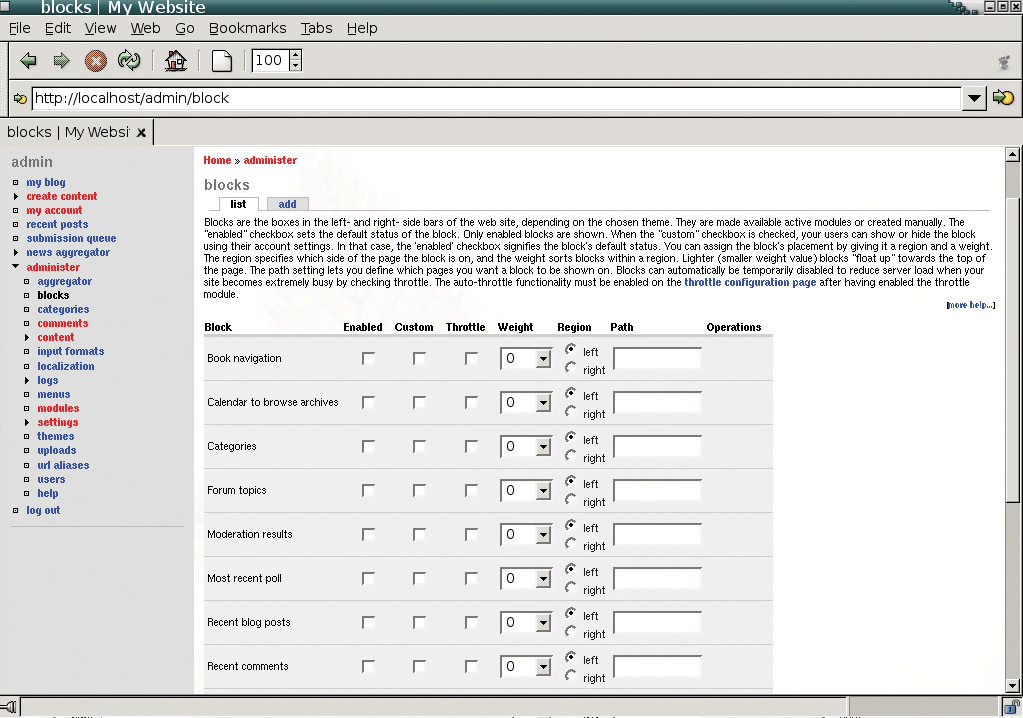Open the themes admin link
This screenshot has height=718, width=1023.
[55, 436]
